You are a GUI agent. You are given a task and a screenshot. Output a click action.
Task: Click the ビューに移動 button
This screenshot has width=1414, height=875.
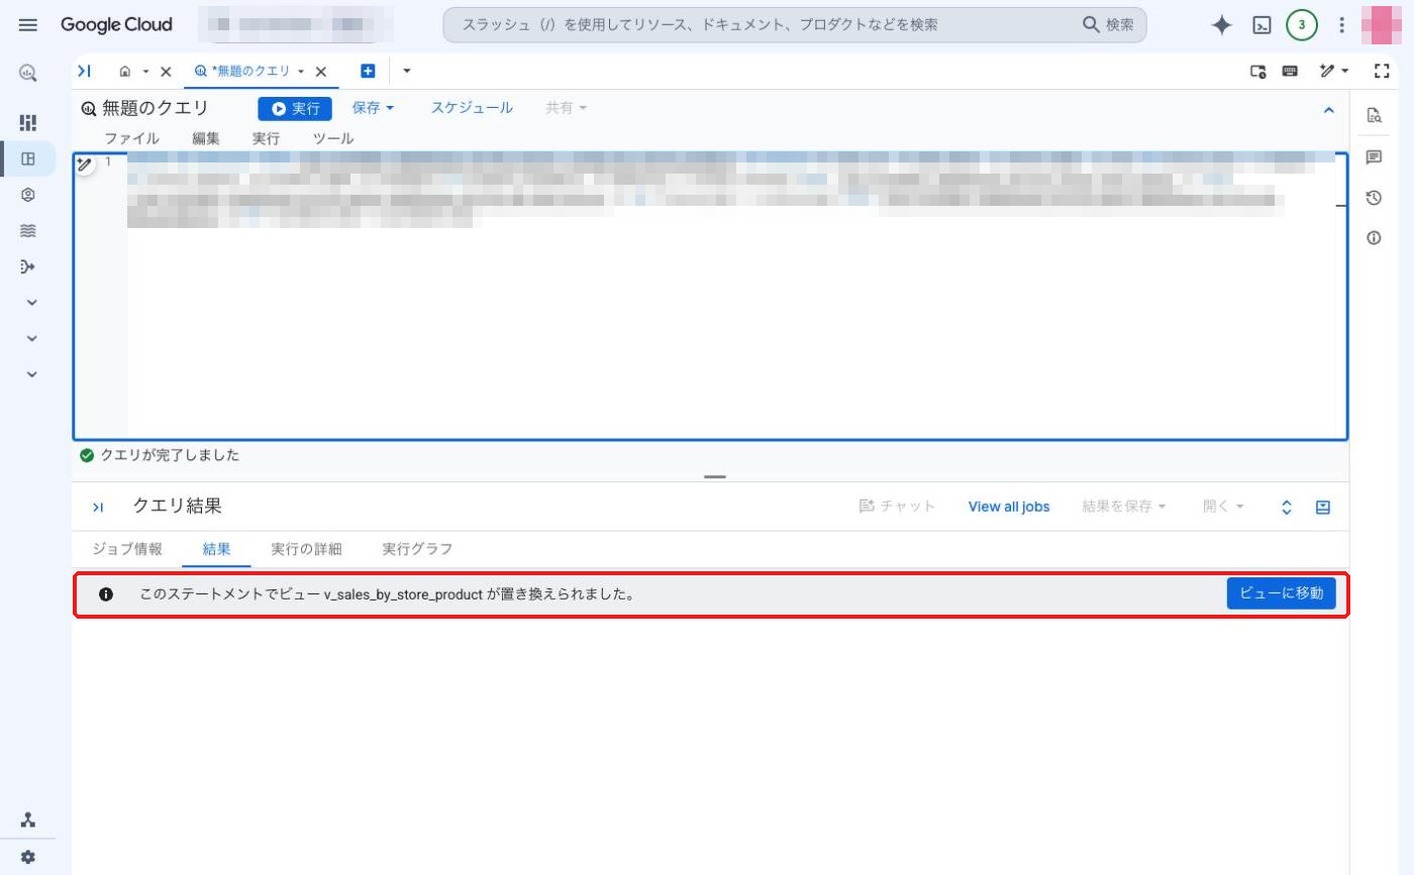click(1281, 594)
